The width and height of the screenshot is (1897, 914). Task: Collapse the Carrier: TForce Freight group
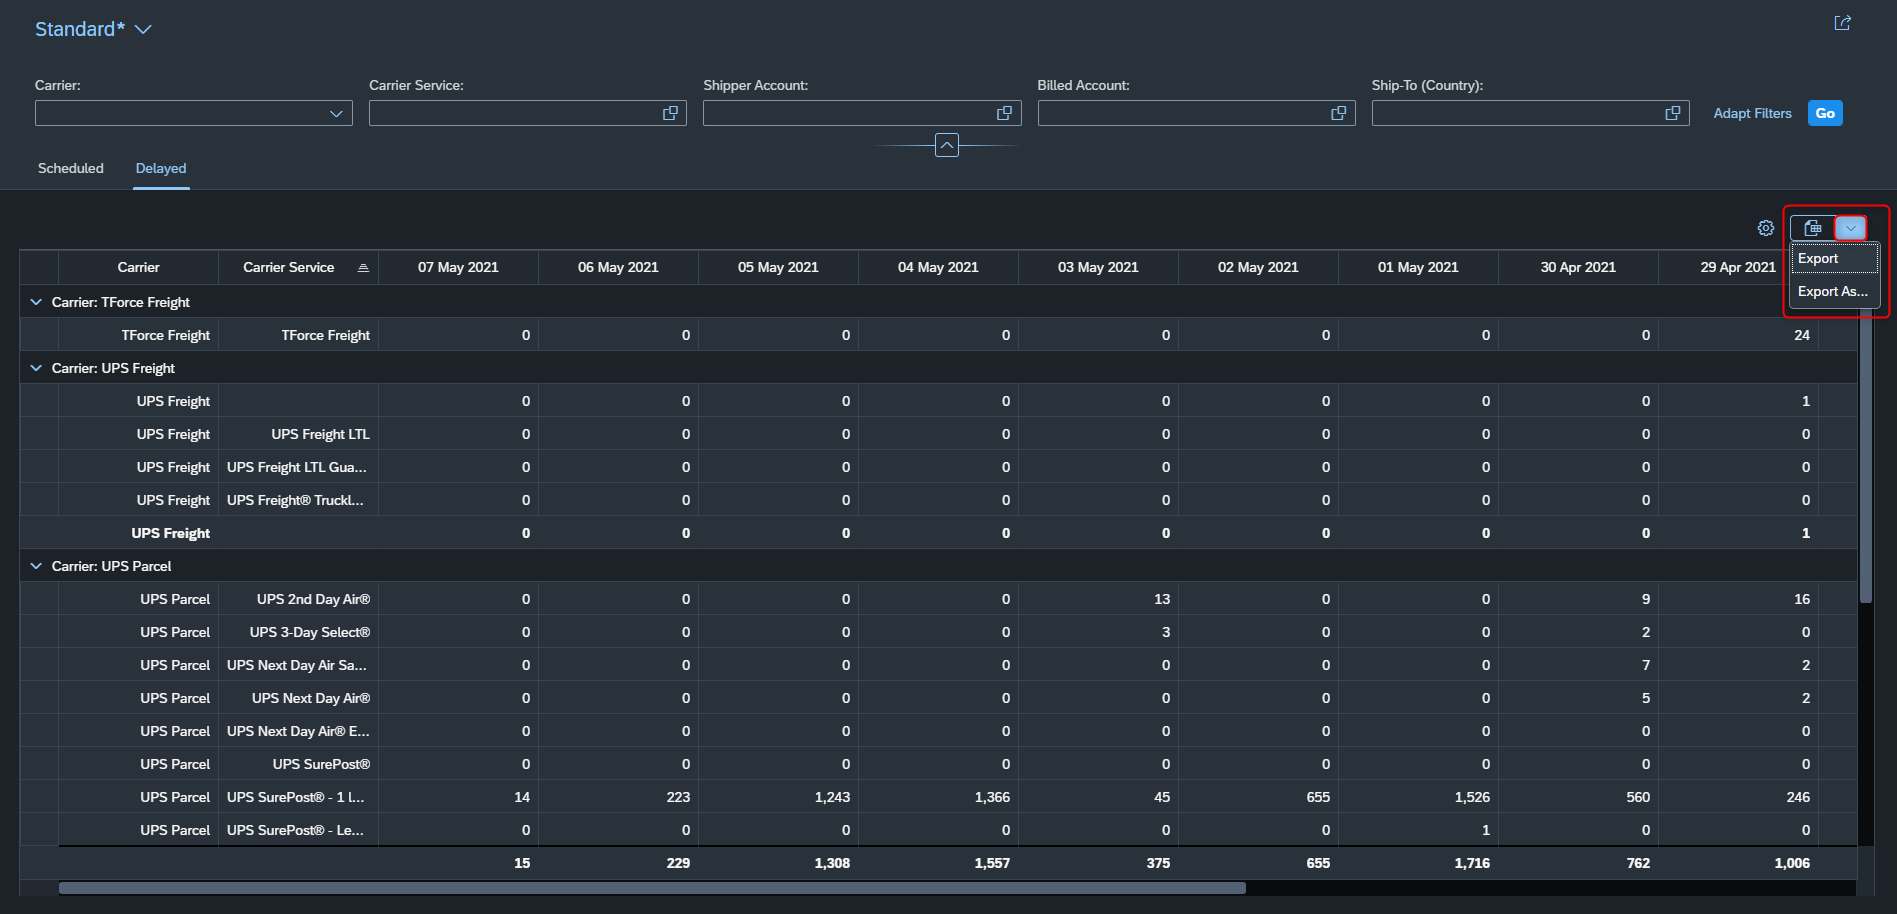coord(36,302)
